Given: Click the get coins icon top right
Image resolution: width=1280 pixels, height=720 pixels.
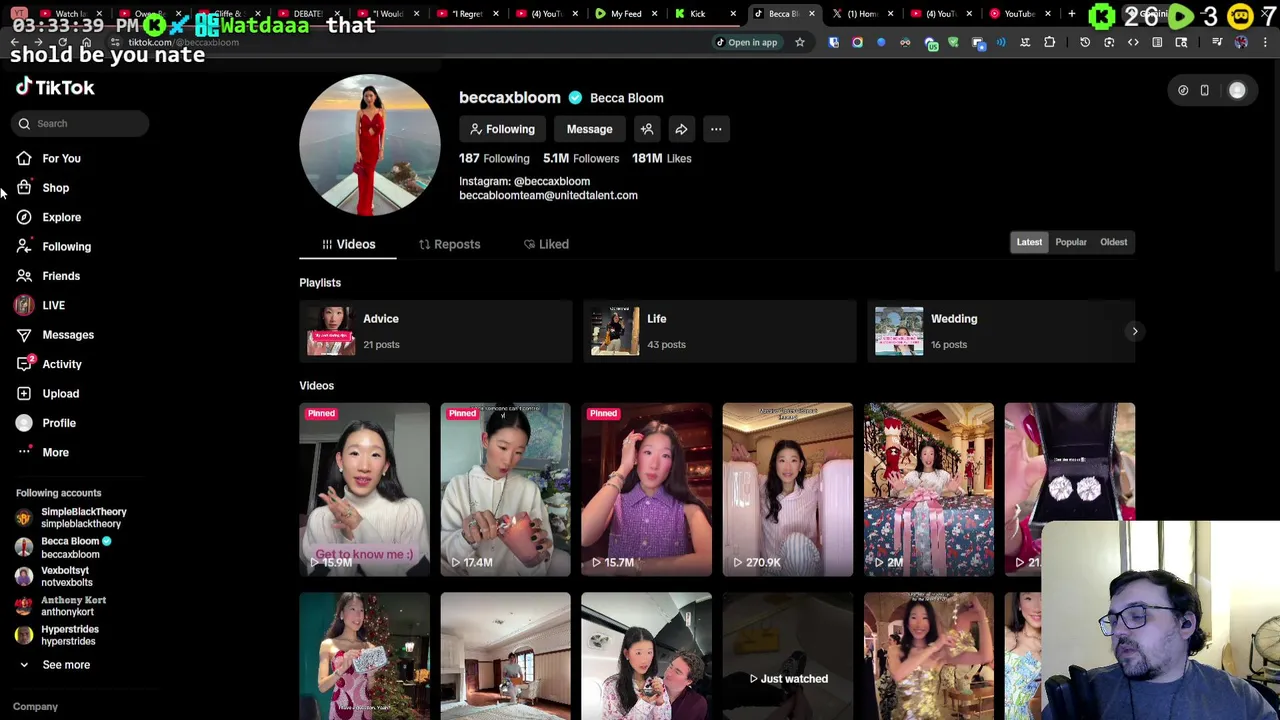Looking at the screenshot, I should [1183, 90].
